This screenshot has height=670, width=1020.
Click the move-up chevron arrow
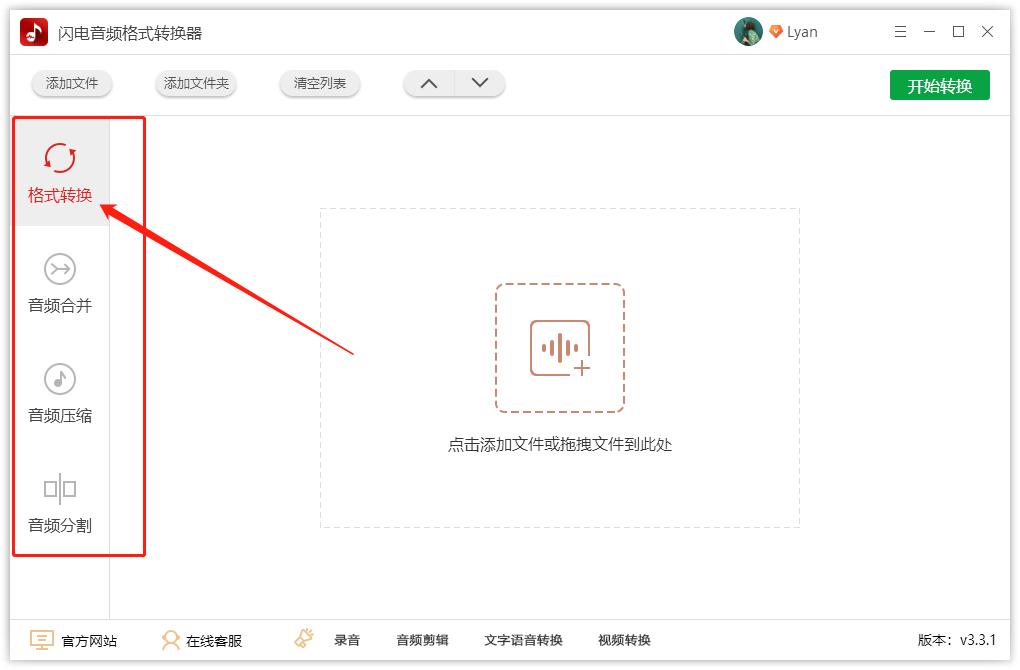(x=429, y=84)
